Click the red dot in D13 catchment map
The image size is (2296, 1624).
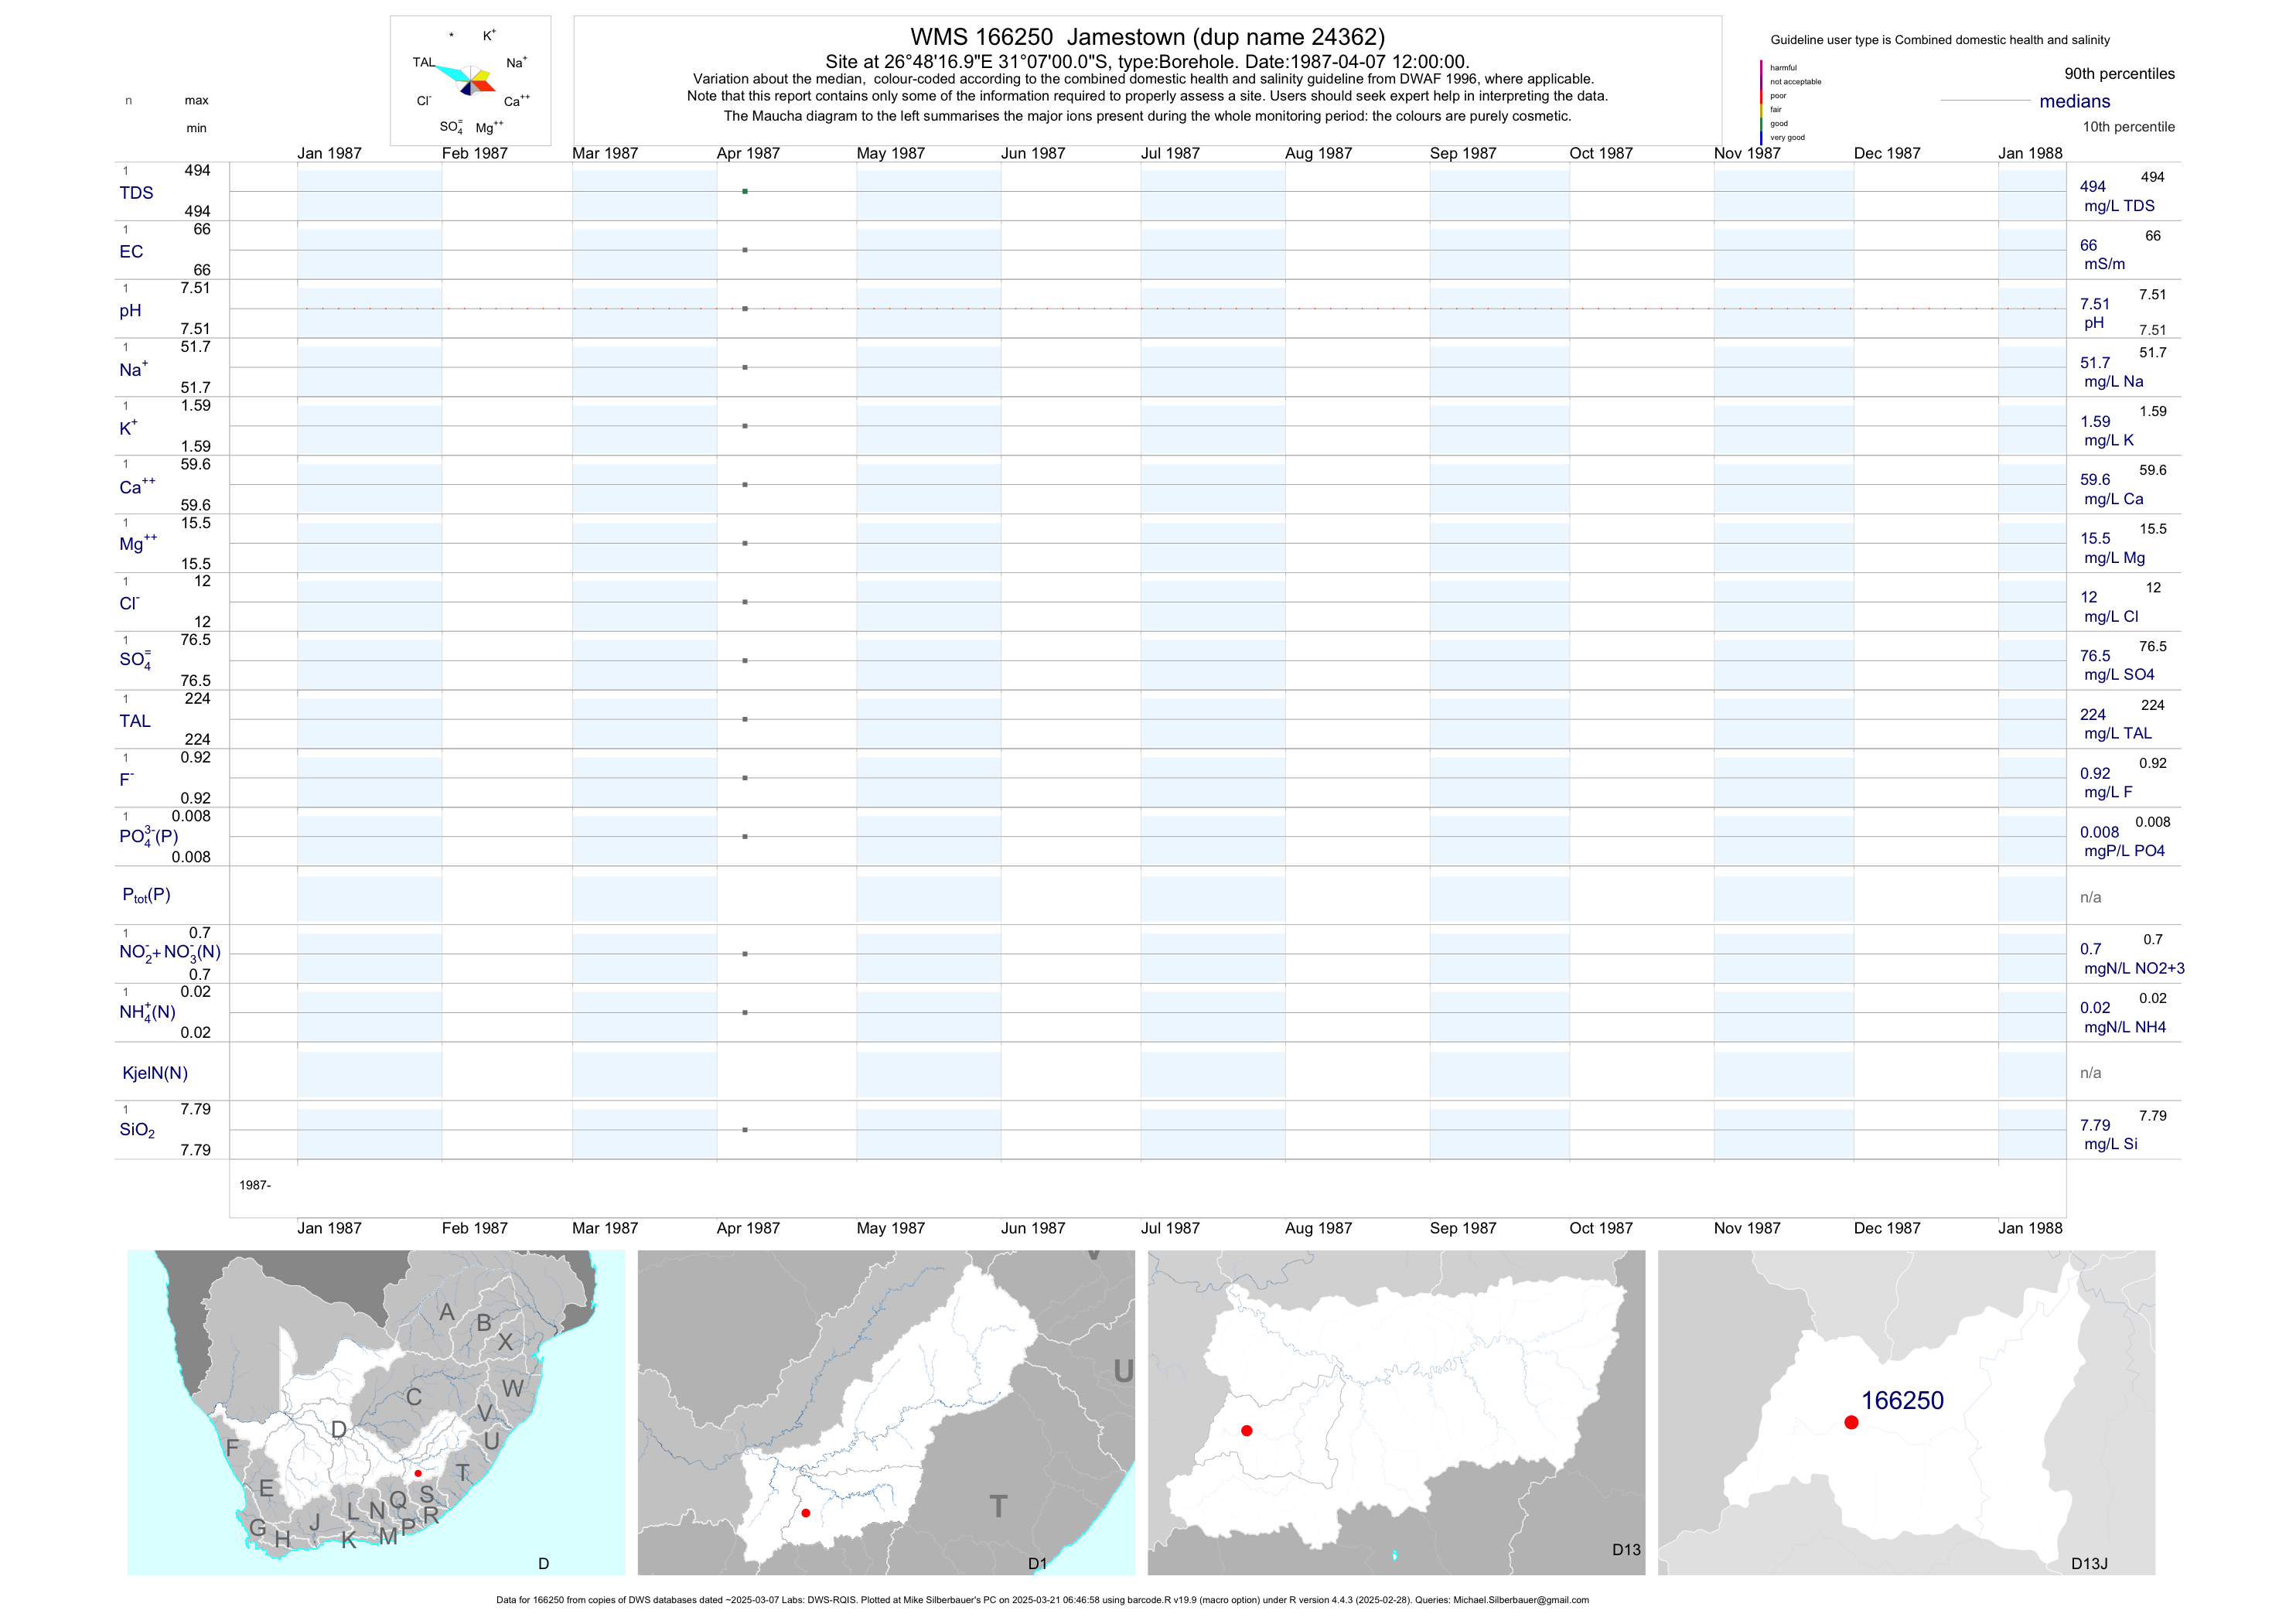click(1246, 1431)
